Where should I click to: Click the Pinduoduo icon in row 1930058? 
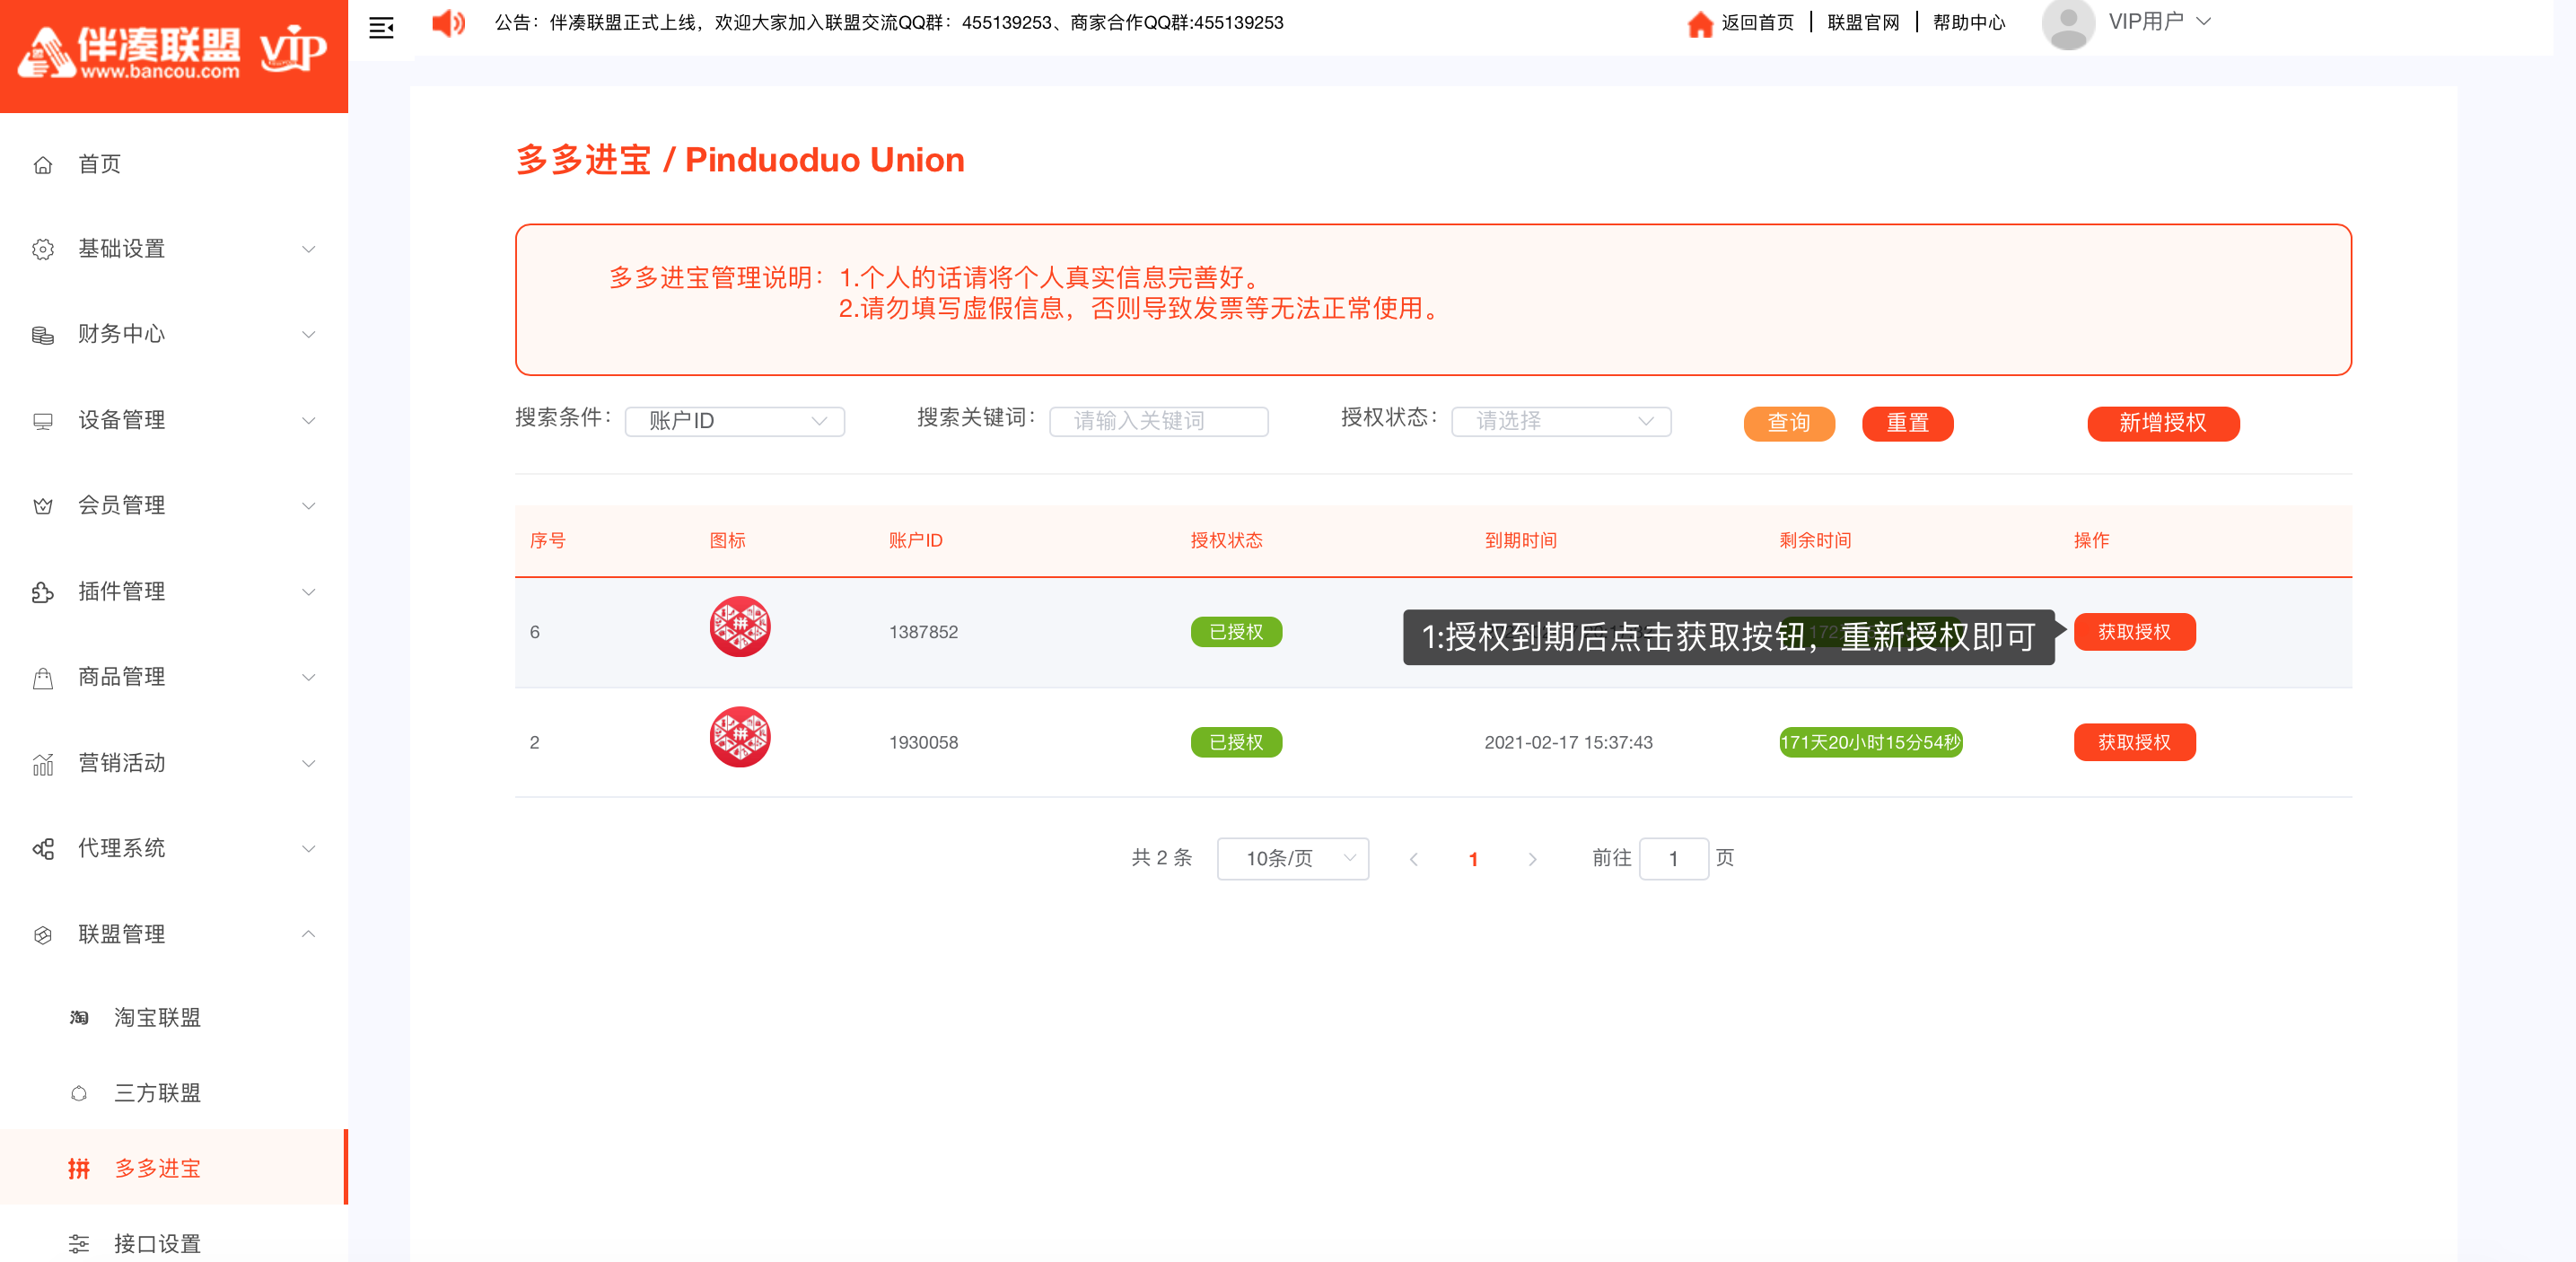coord(740,737)
